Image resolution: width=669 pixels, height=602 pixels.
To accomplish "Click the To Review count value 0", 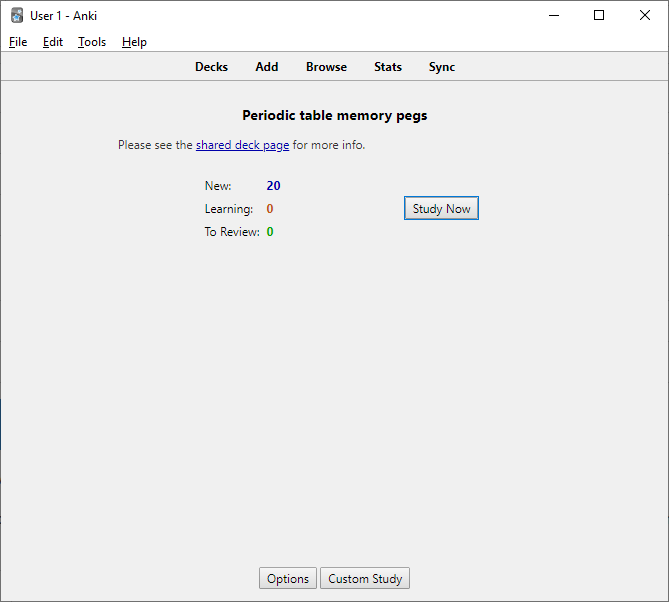I will [270, 232].
